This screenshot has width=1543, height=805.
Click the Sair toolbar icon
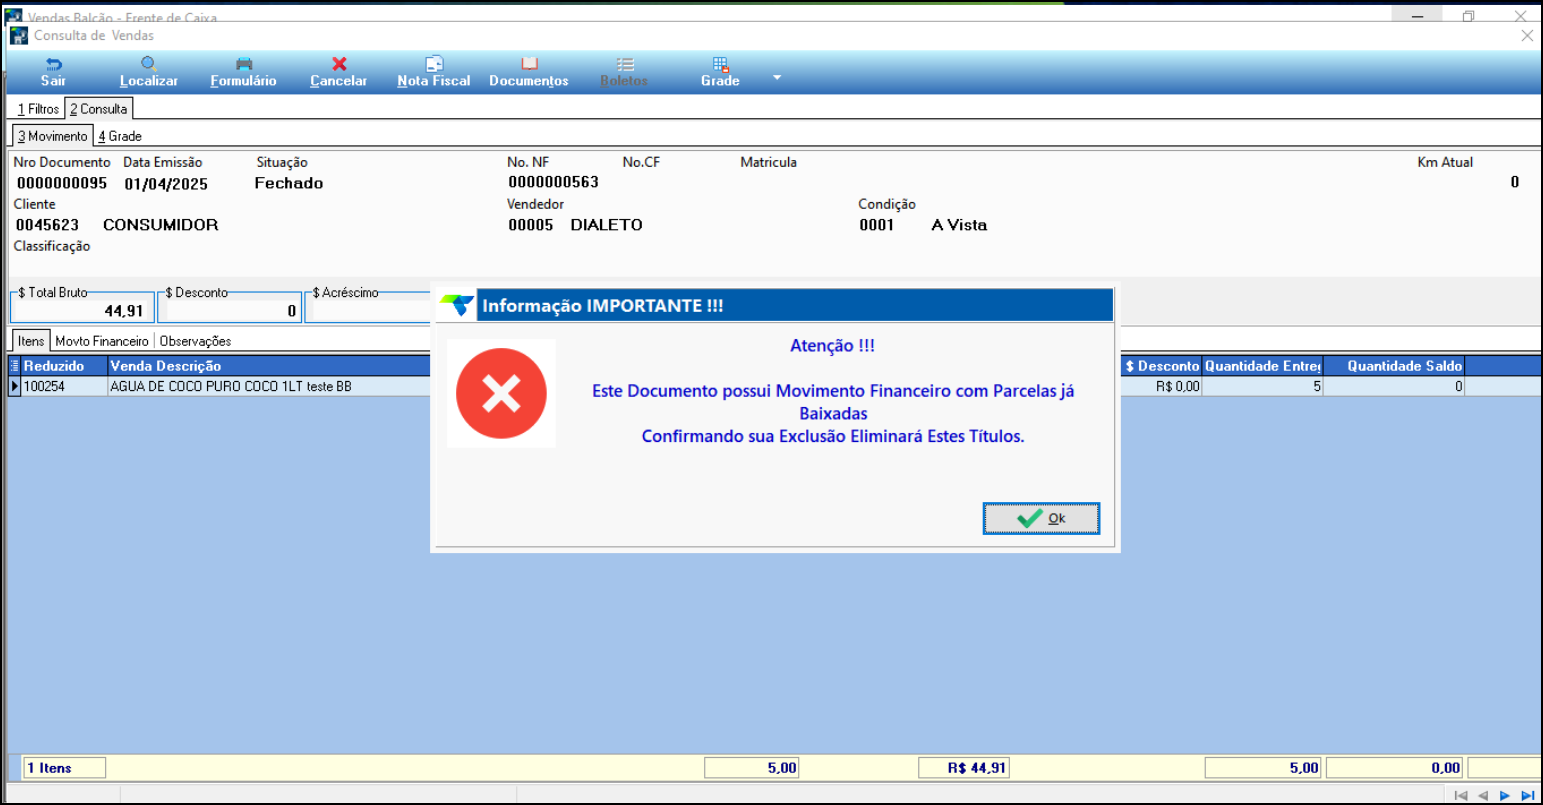pos(54,64)
